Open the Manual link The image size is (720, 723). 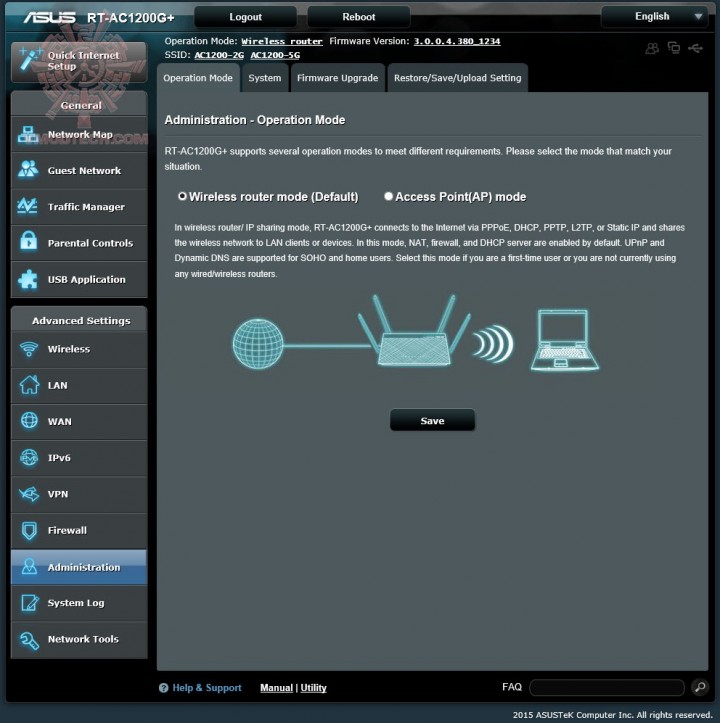click(276, 687)
